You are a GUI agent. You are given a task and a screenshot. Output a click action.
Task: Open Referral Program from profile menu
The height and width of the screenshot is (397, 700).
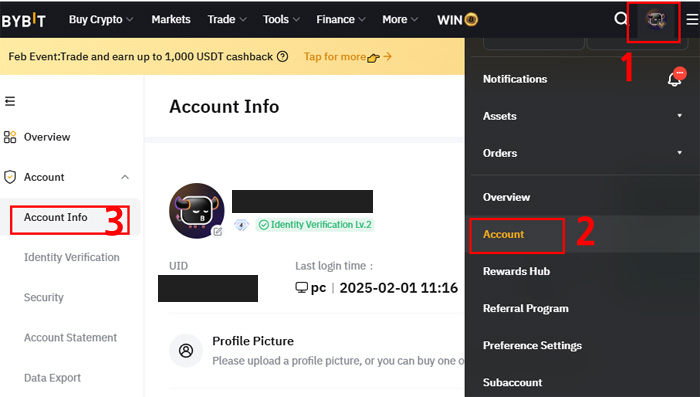[526, 309]
